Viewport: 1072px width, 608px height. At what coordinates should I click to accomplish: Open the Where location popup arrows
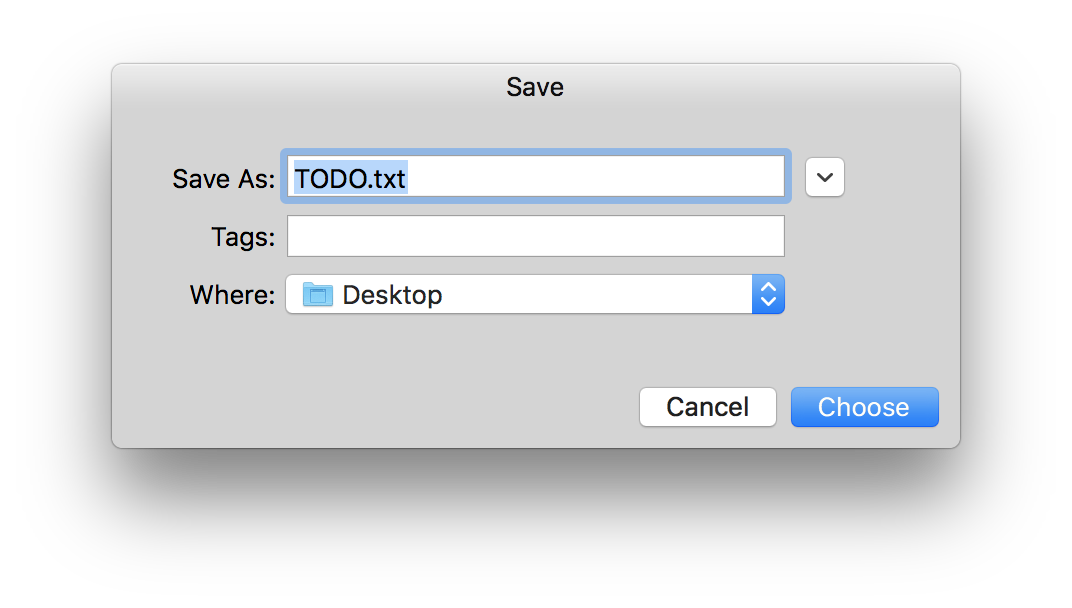pos(768,294)
